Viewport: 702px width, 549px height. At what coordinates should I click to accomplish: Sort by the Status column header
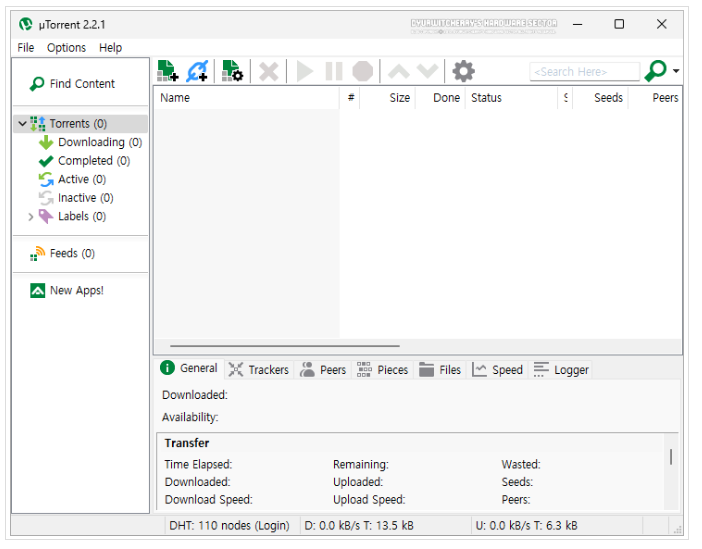click(512, 98)
